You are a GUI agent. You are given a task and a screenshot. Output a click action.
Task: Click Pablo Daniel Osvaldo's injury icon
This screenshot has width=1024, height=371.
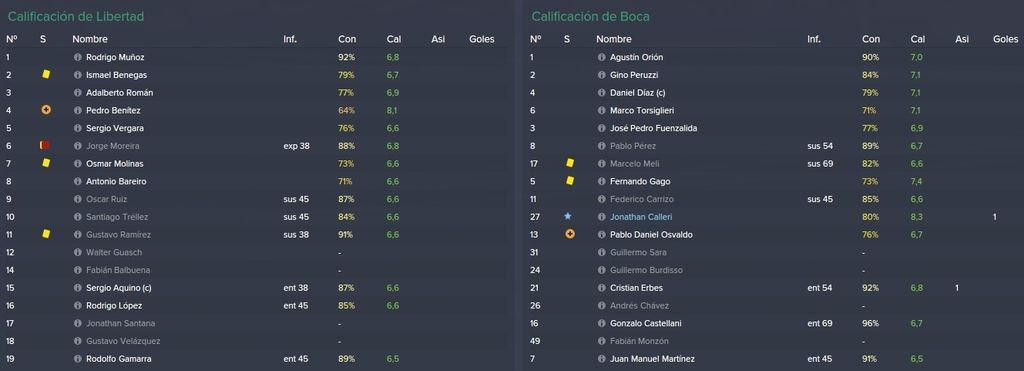coord(569,234)
